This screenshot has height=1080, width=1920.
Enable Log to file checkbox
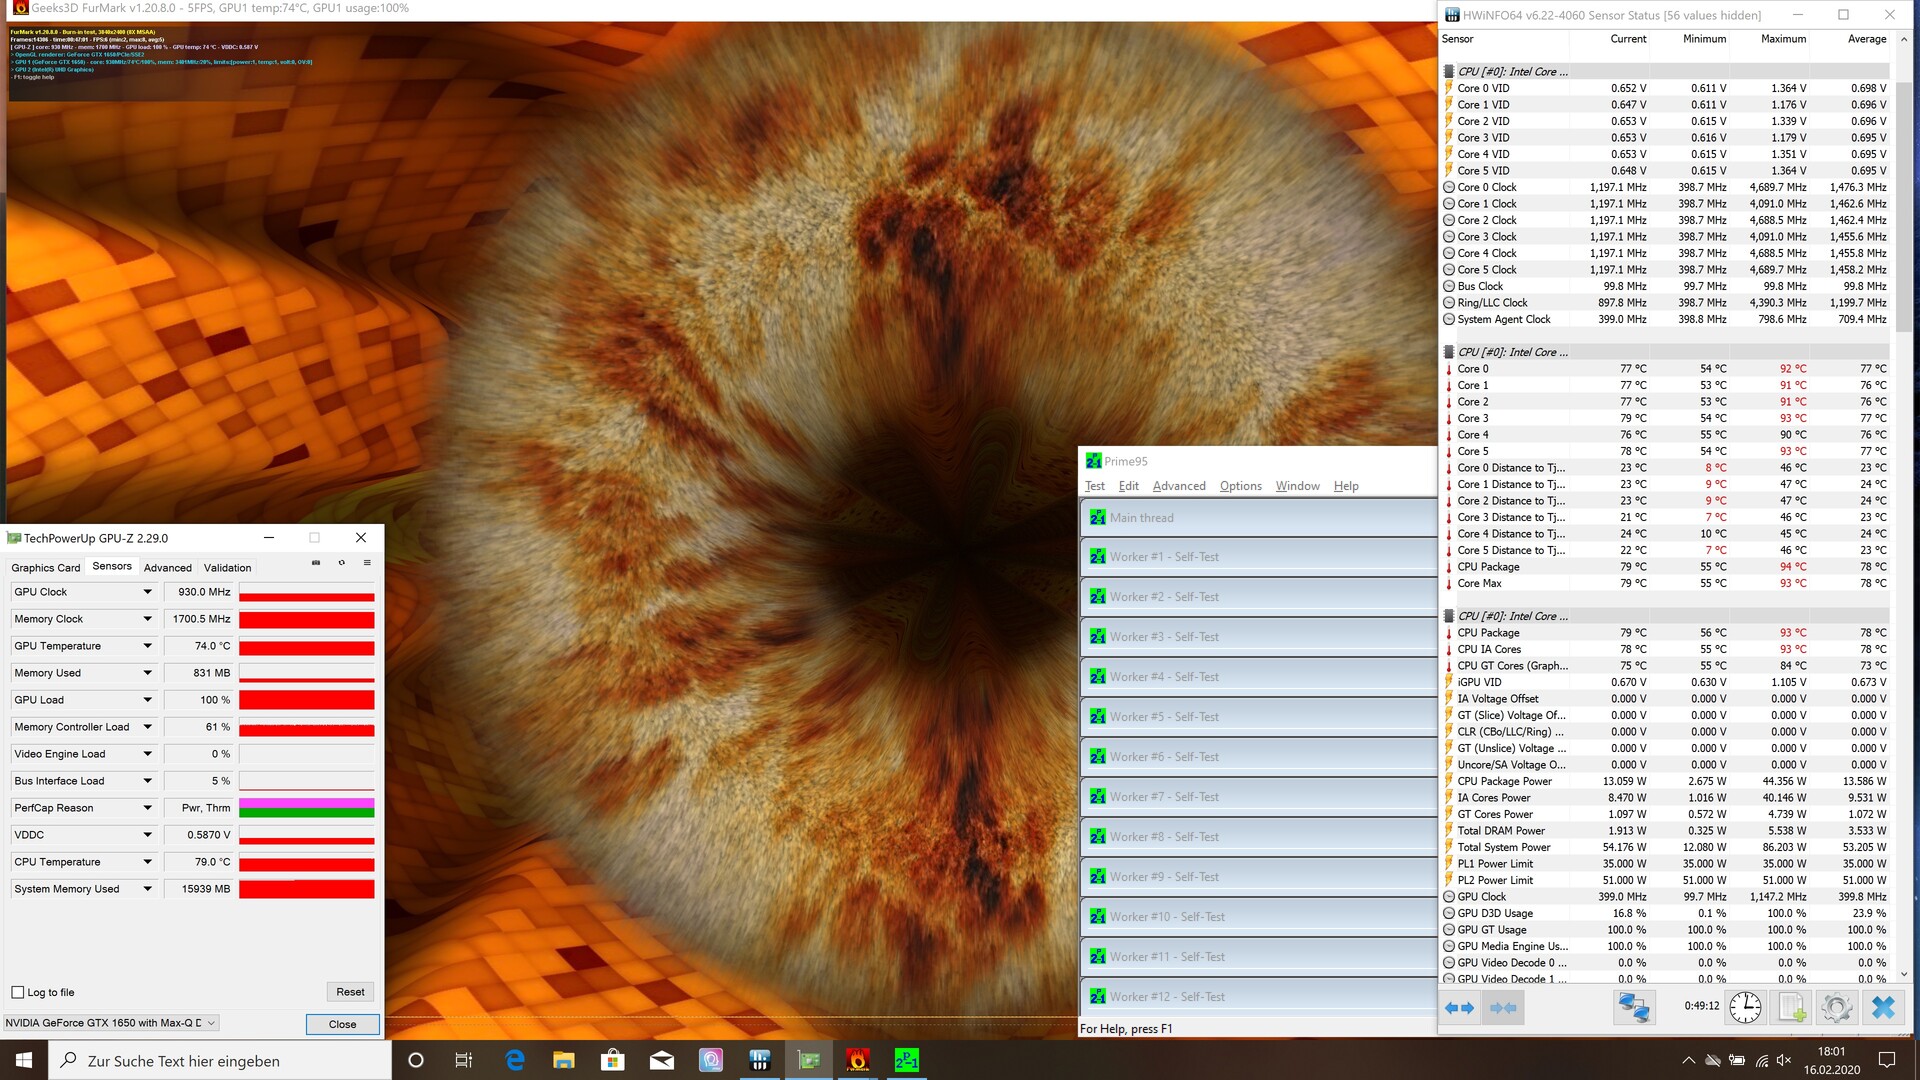click(x=18, y=992)
